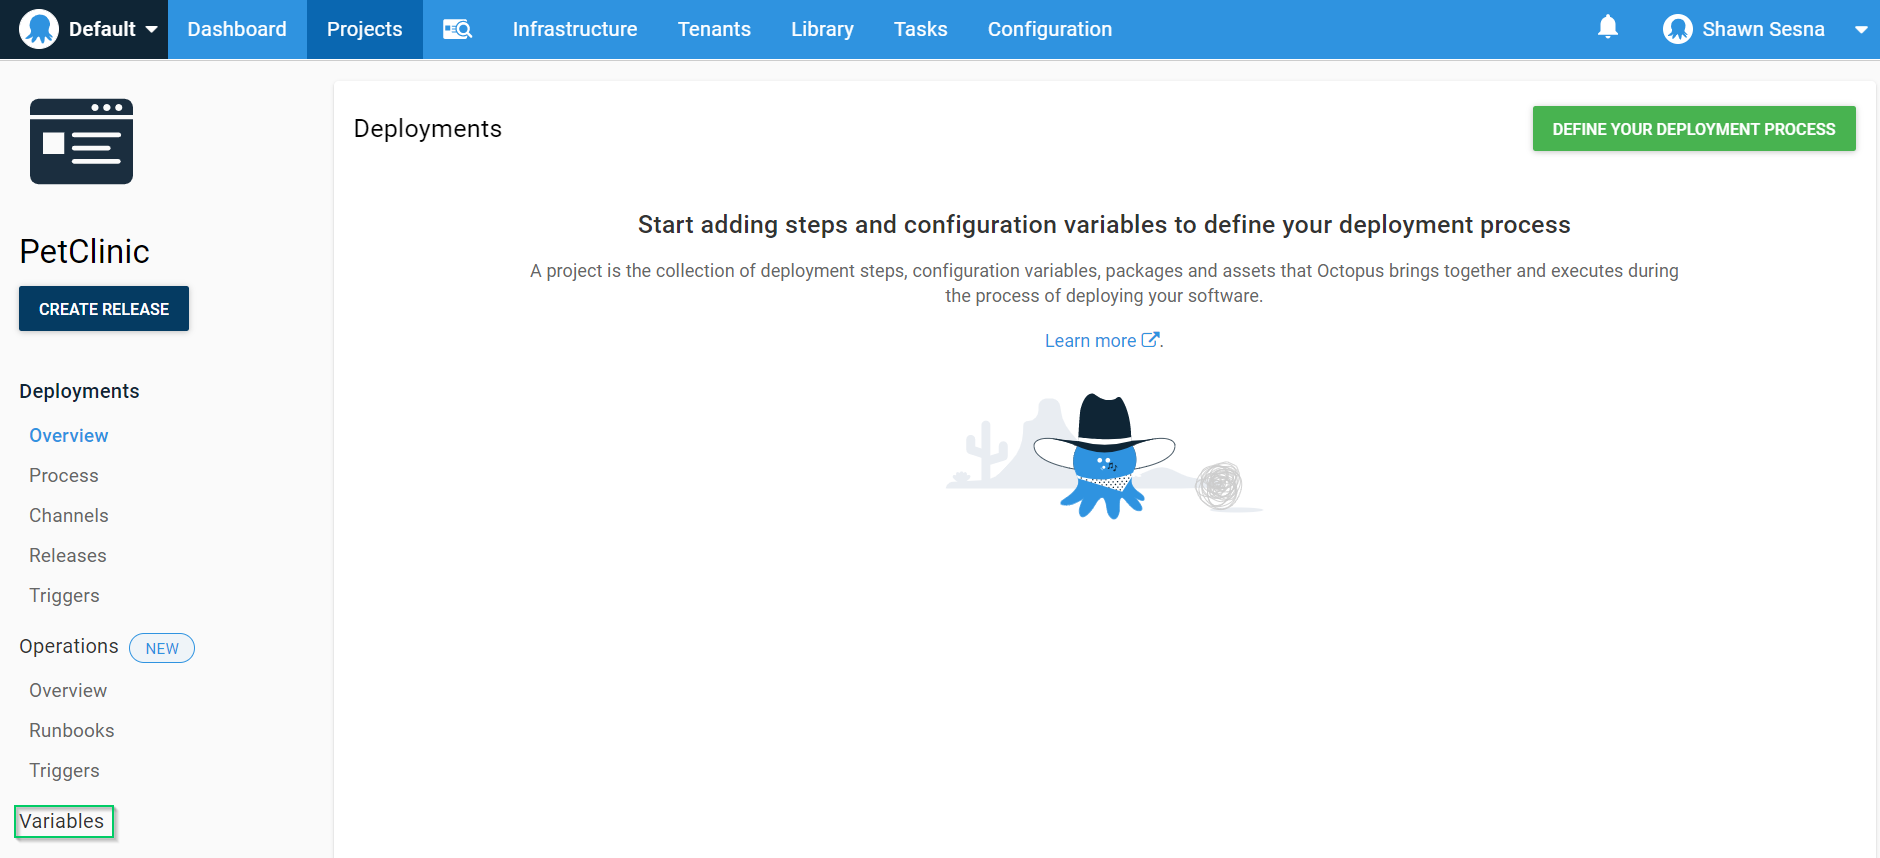Viewport: 1880px width, 858px height.
Task: Open the Dashboard tab
Action: (237, 29)
